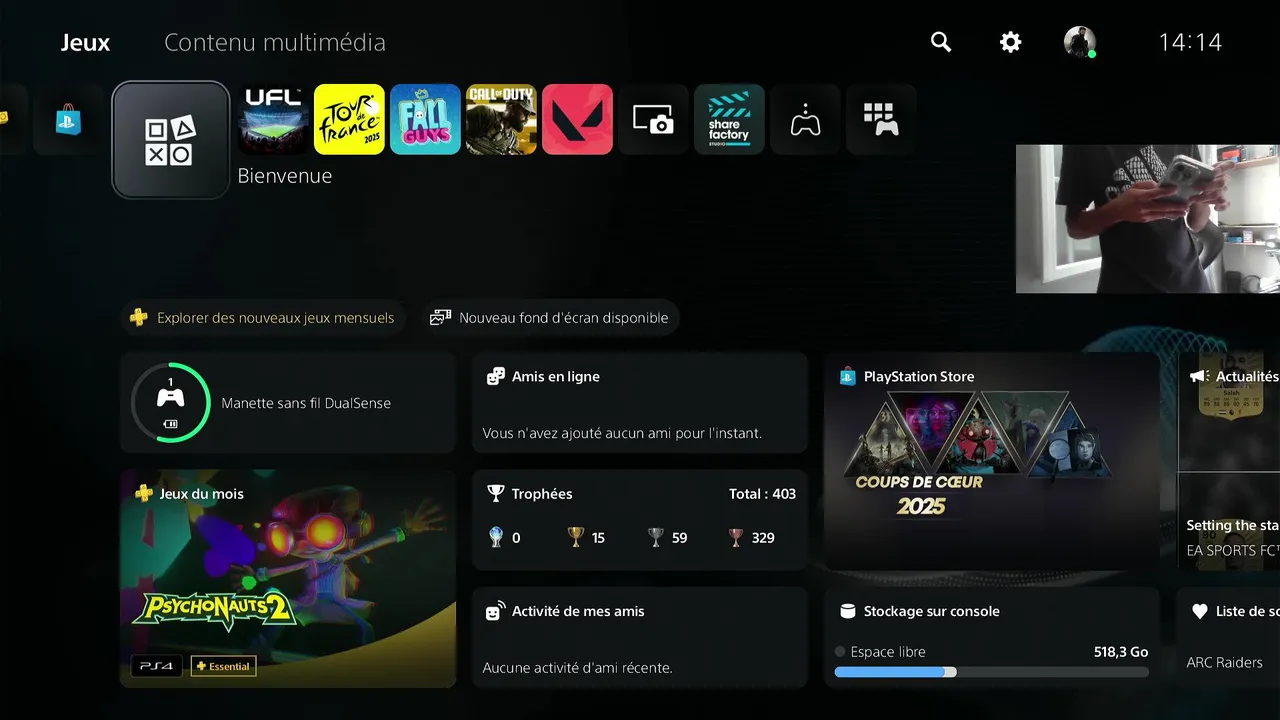1280x720 pixels.
Task: Launch the Call of Duty tile
Action: coord(501,120)
